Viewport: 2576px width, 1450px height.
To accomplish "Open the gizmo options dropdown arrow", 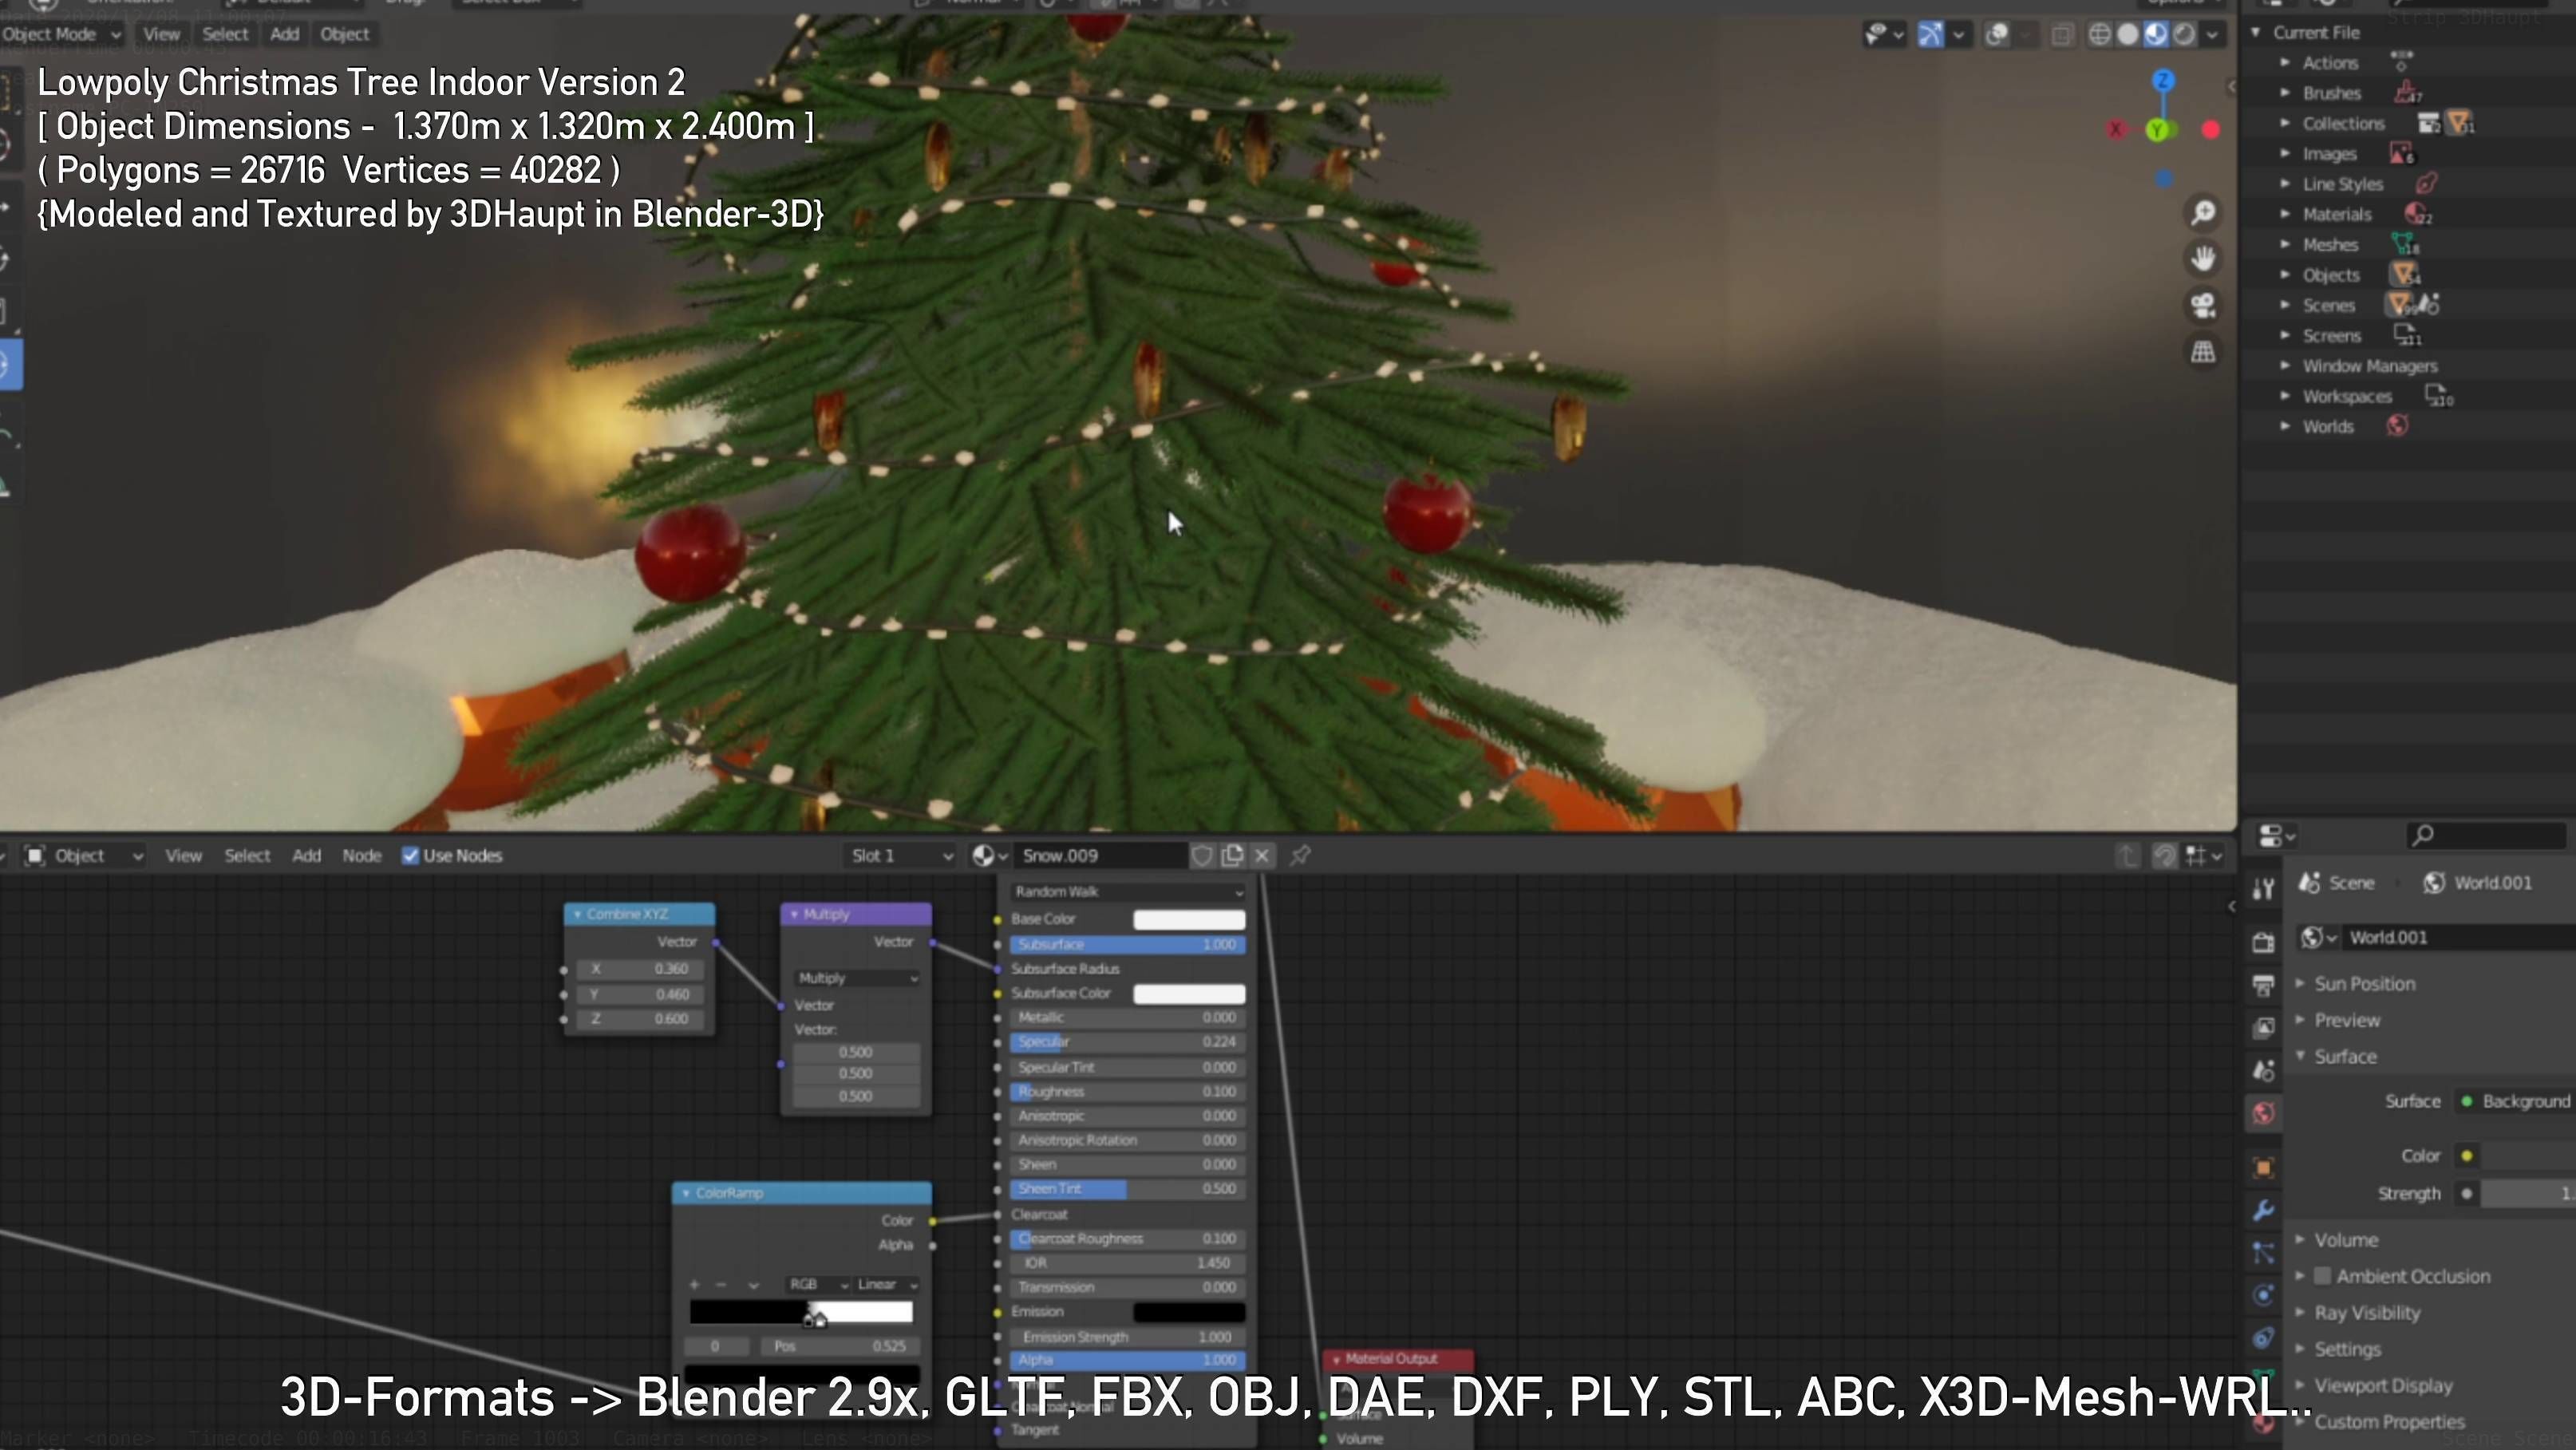I will click(x=1958, y=35).
